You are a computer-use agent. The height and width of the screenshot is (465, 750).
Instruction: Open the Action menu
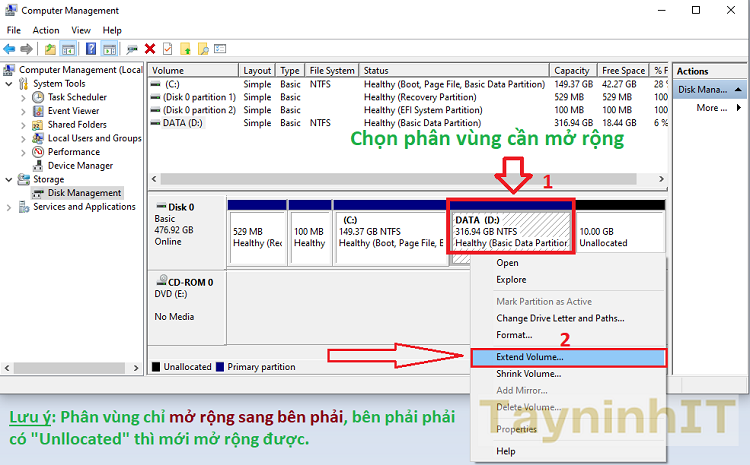46,31
